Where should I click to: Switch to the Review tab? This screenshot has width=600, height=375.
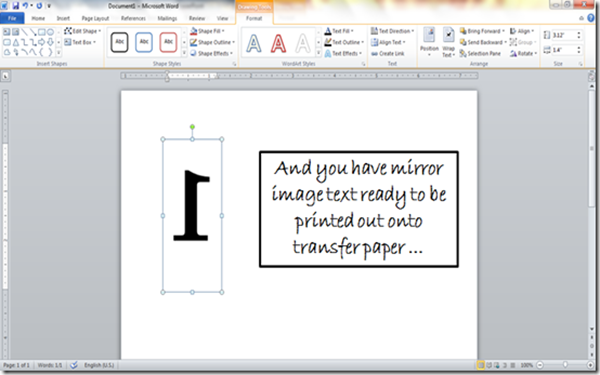tap(197, 18)
